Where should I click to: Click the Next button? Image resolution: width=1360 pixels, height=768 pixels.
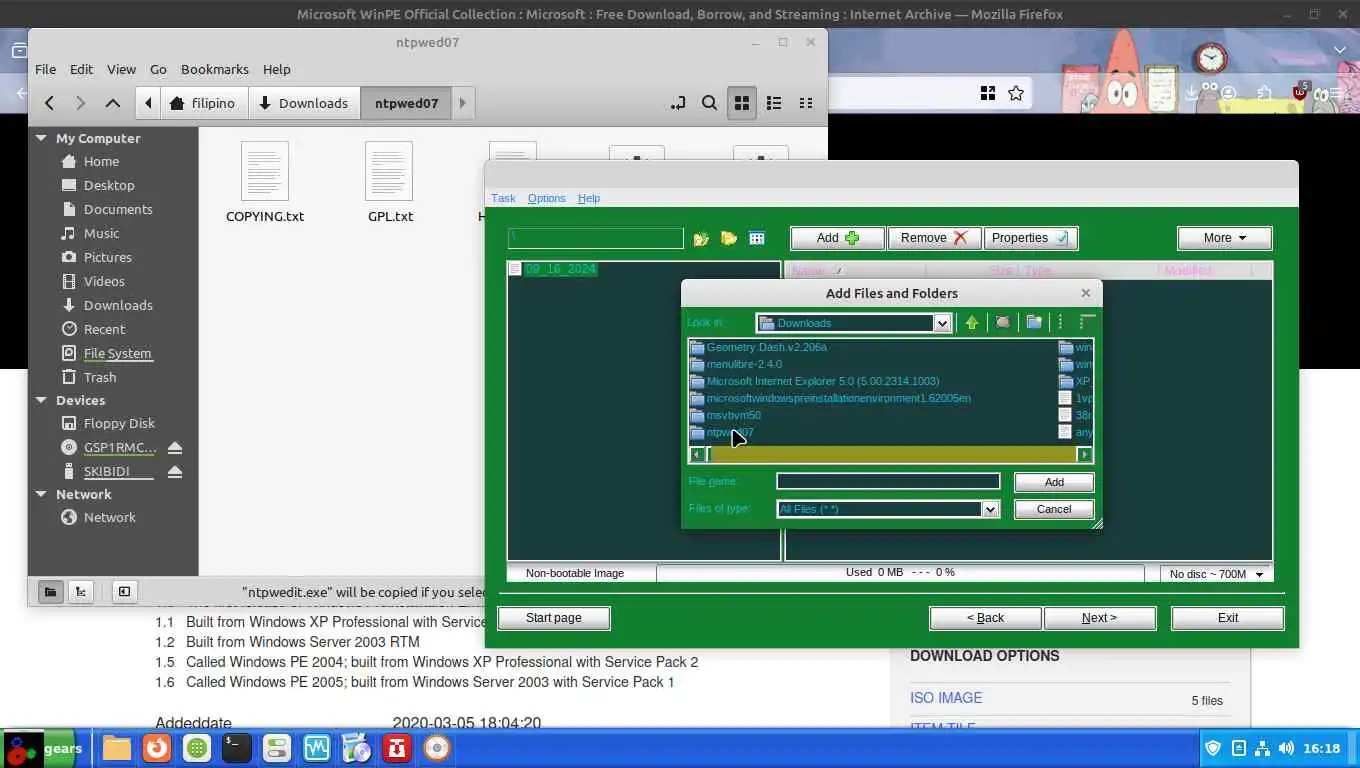(x=1099, y=618)
